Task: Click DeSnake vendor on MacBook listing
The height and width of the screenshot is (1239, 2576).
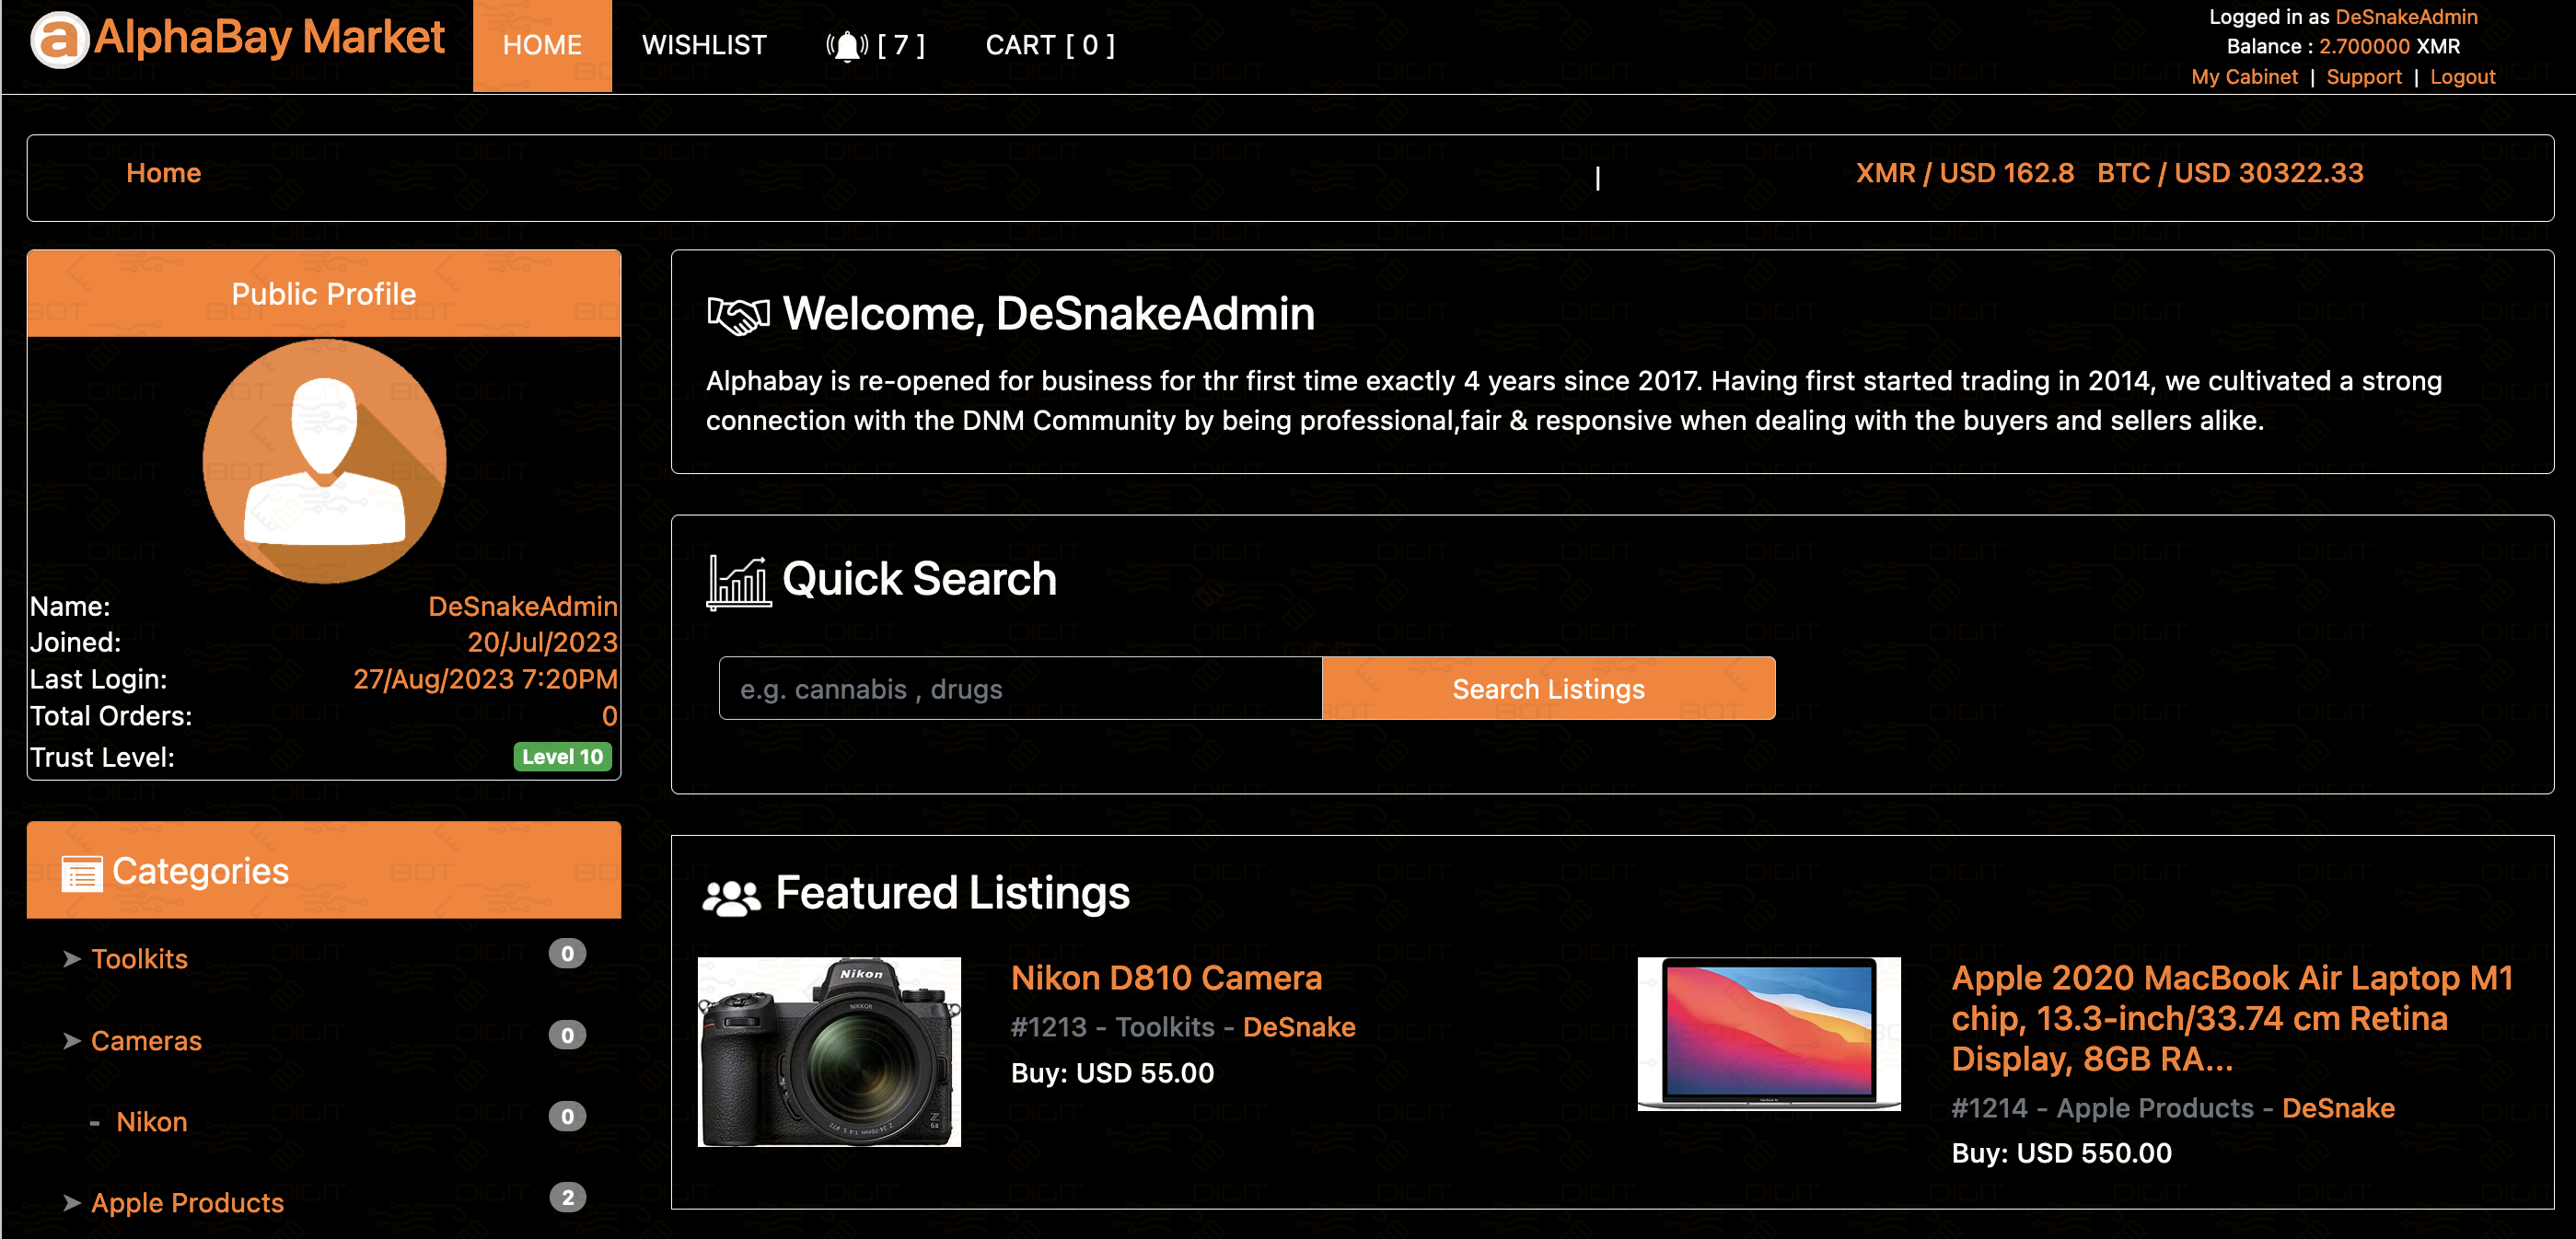Action: tap(2337, 1108)
